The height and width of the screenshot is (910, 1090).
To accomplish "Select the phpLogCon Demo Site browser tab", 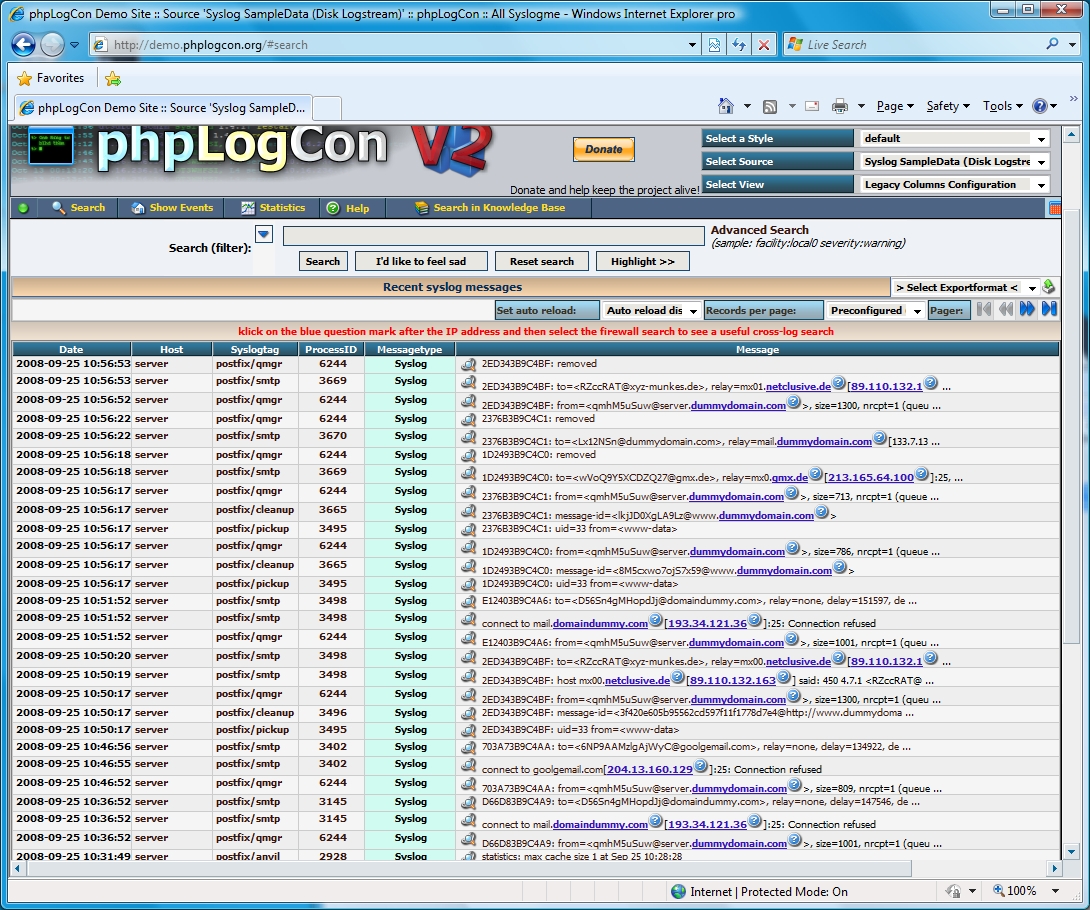I will 163,108.
